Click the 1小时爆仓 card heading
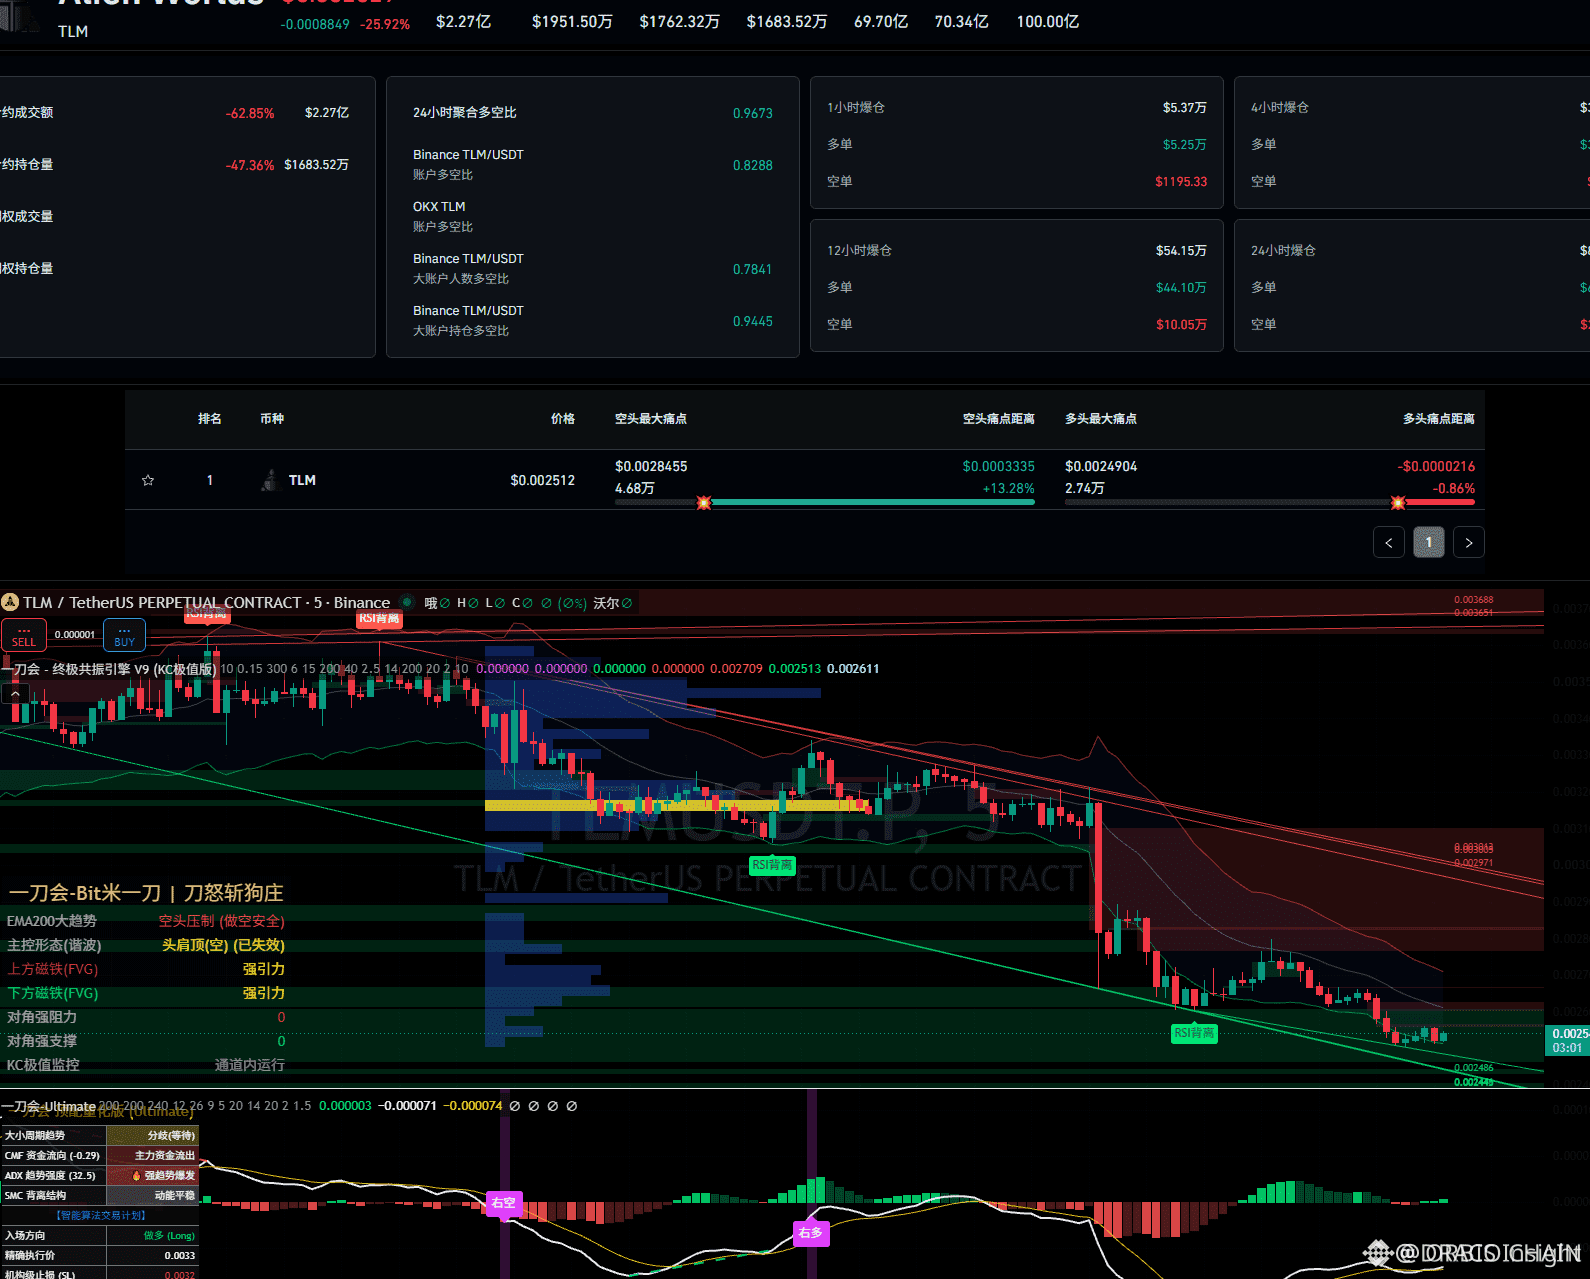1590x1279 pixels. tap(856, 107)
